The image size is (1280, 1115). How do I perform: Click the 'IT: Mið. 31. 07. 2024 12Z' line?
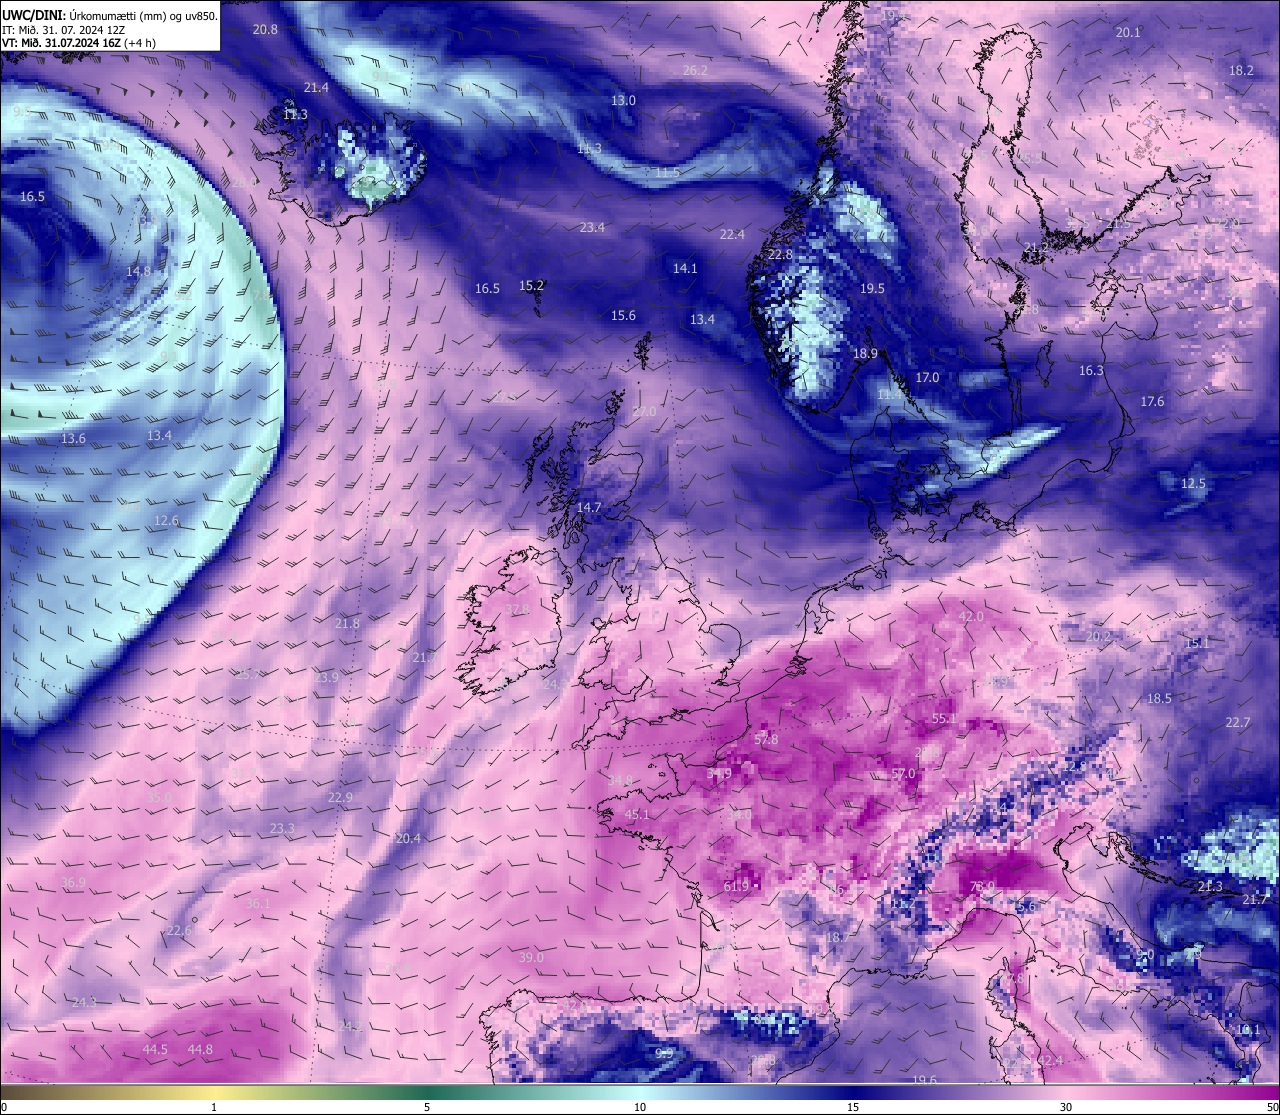[65, 30]
